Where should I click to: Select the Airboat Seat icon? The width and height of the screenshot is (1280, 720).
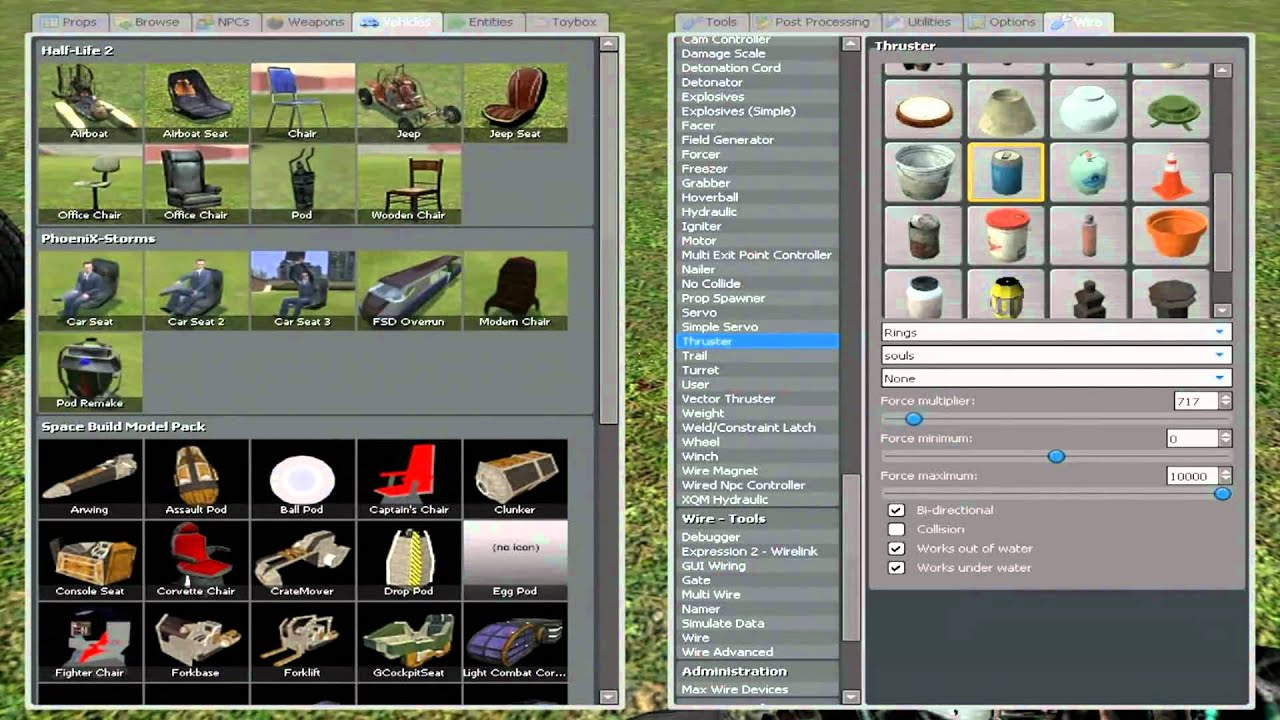click(196, 102)
